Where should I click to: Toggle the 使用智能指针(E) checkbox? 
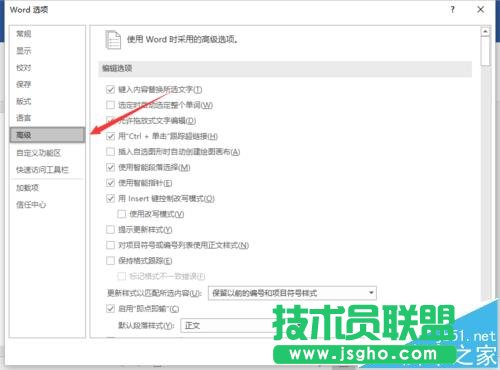(x=110, y=183)
